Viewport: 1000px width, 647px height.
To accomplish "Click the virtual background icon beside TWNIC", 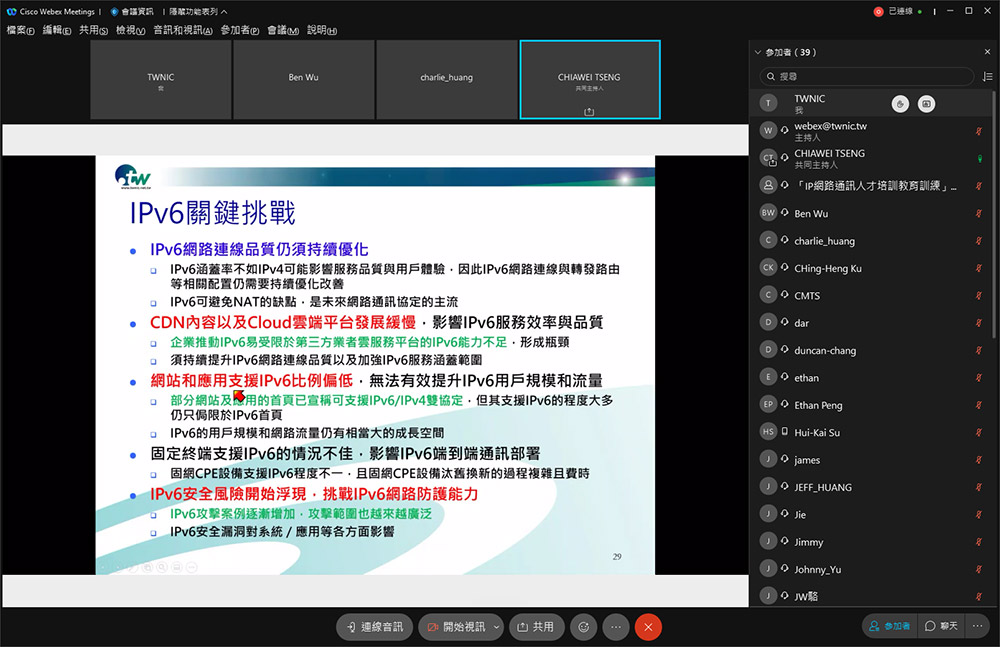I will (926, 104).
